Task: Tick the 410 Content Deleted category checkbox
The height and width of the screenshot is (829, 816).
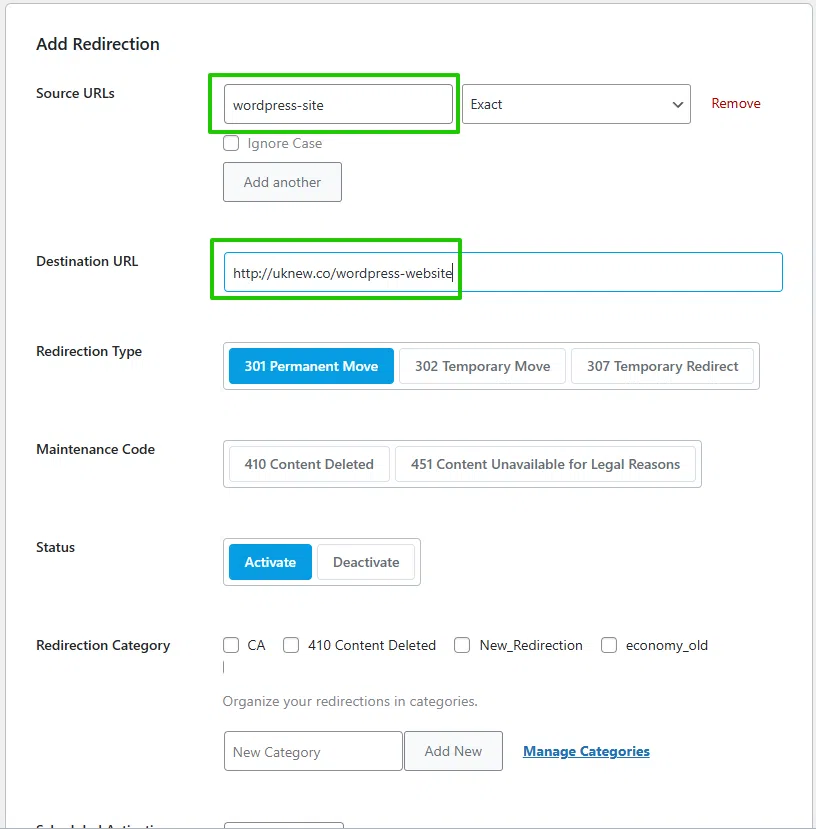Action: (x=291, y=645)
